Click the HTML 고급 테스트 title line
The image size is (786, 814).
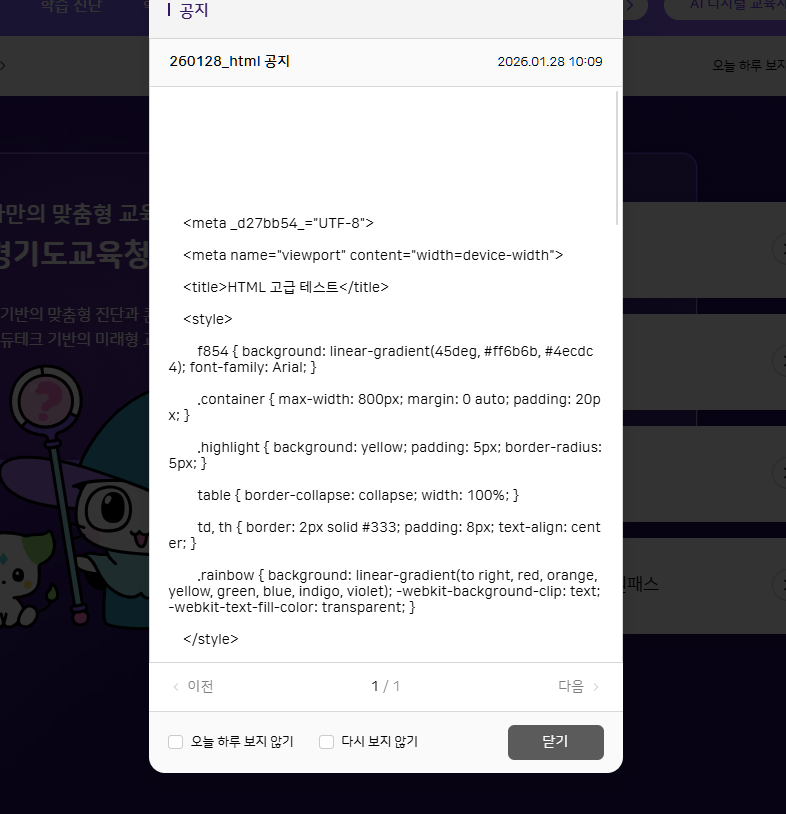coord(286,287)
